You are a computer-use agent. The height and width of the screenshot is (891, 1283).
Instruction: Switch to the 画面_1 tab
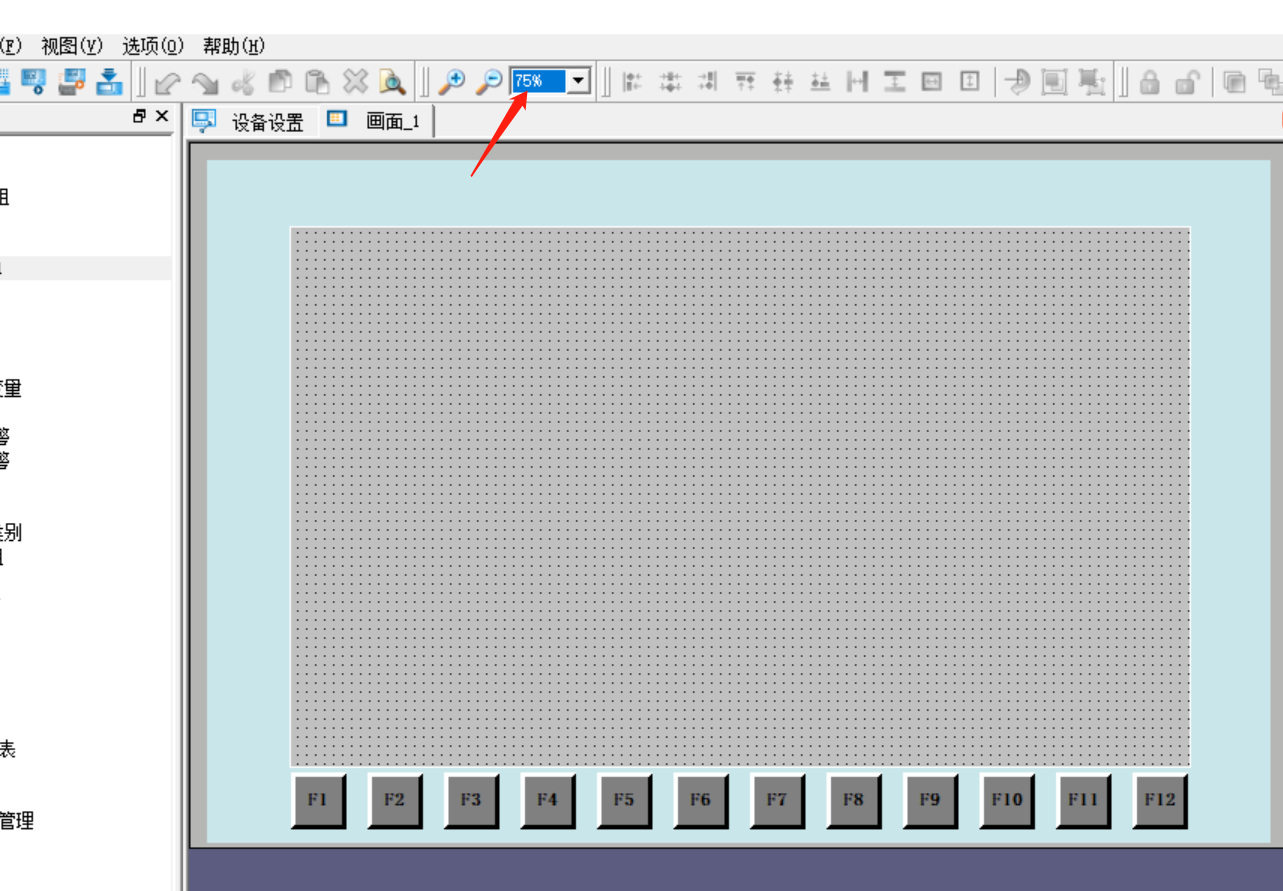376,122
